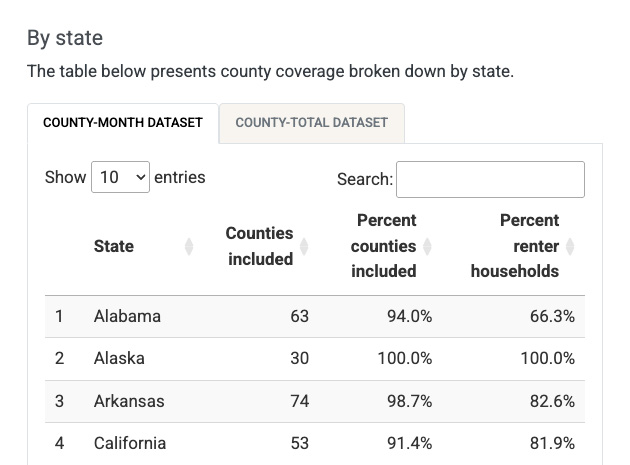Click Alaska's 30 counties value
630x465 pixels.
click(x=299, y=358)
